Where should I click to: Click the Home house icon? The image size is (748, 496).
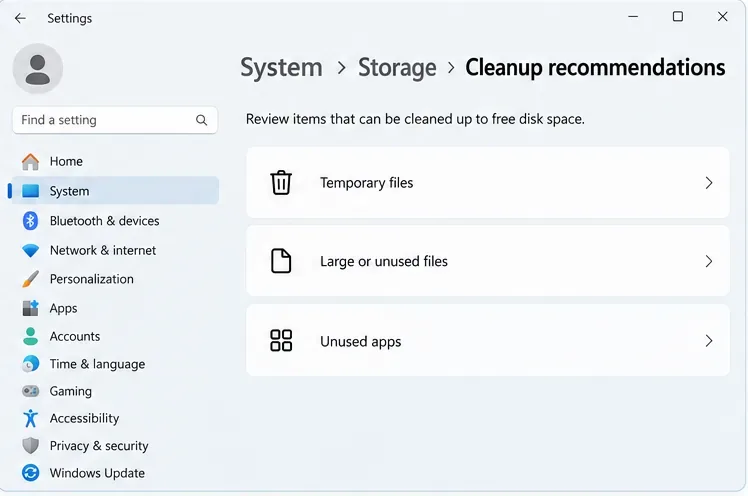click(31, 162)
